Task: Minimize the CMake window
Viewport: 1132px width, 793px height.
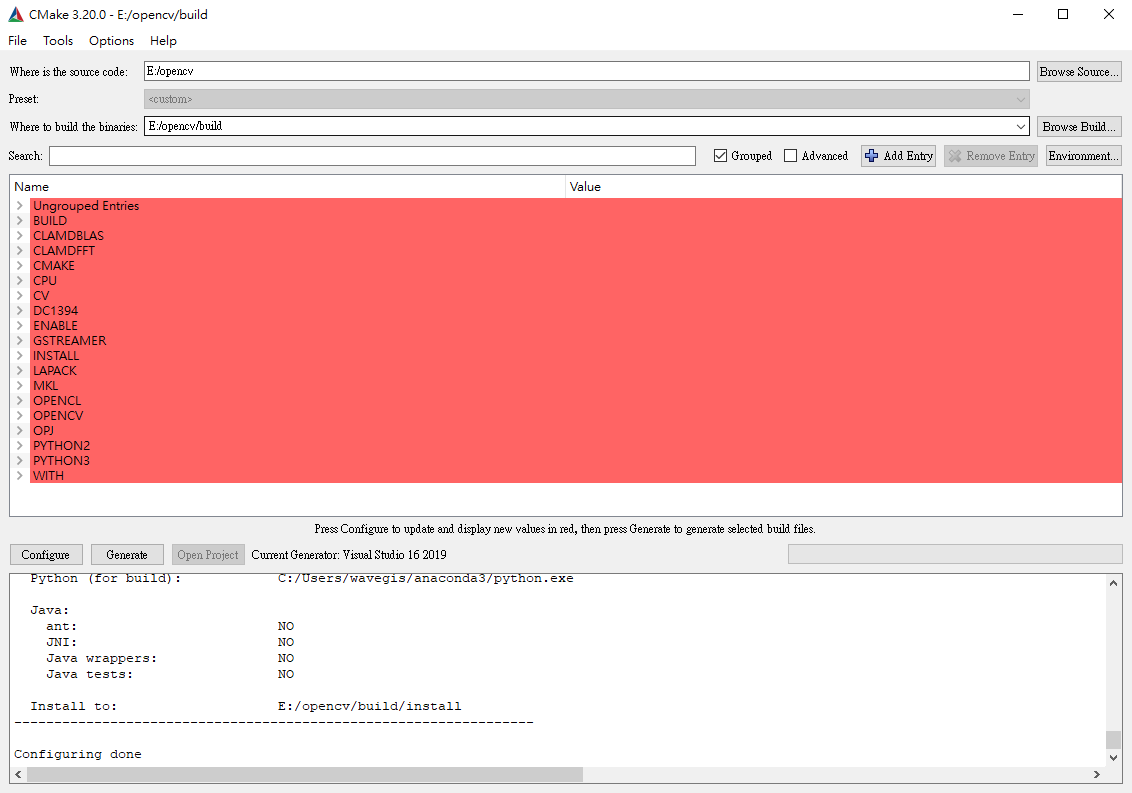Action: tap(1018, 14)
